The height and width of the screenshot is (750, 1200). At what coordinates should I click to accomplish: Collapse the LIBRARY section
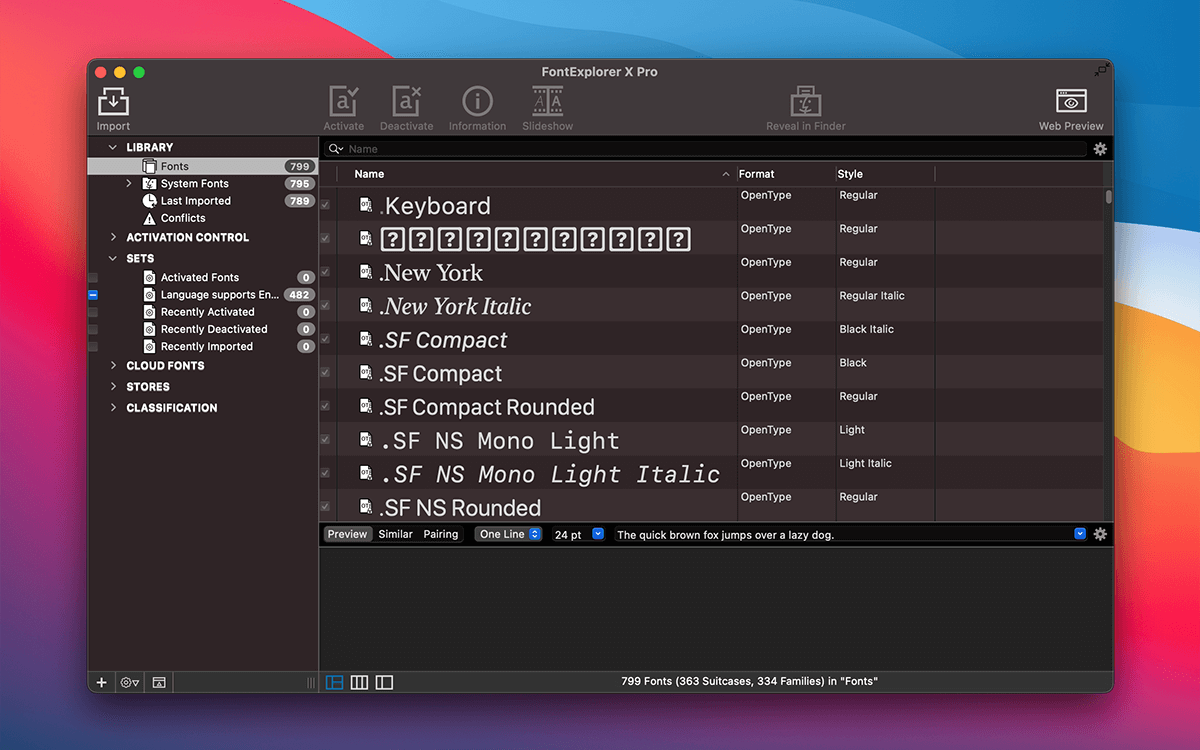tap(113, 147)
